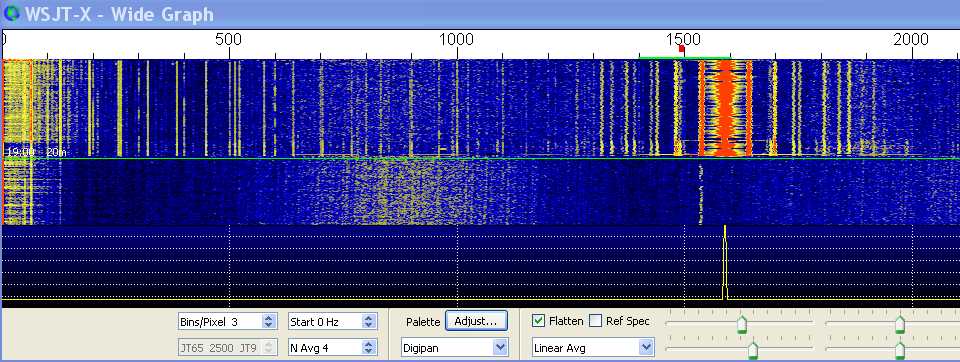Raise the Start Hz value using up arrow
Image resolution: width=960 pixels, height=362 pixels.
pyautogui.click(x=368, y=318)
